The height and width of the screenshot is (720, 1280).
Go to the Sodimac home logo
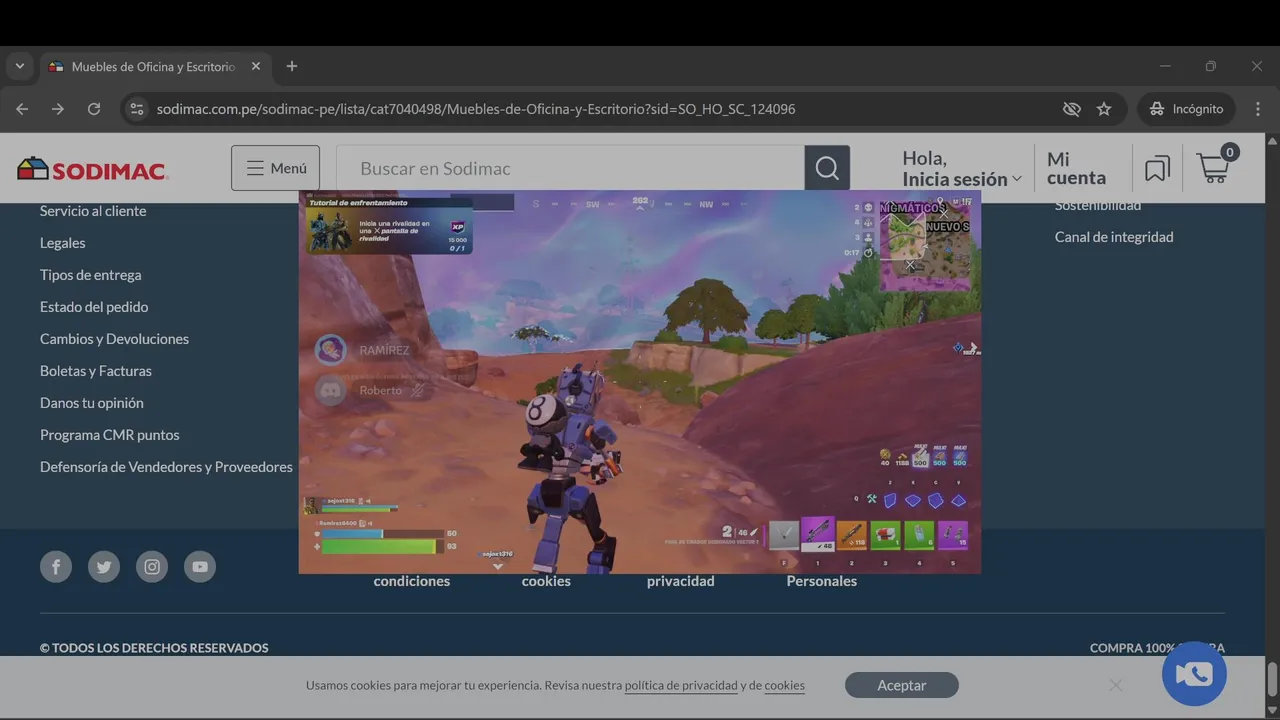coord(92,169)
